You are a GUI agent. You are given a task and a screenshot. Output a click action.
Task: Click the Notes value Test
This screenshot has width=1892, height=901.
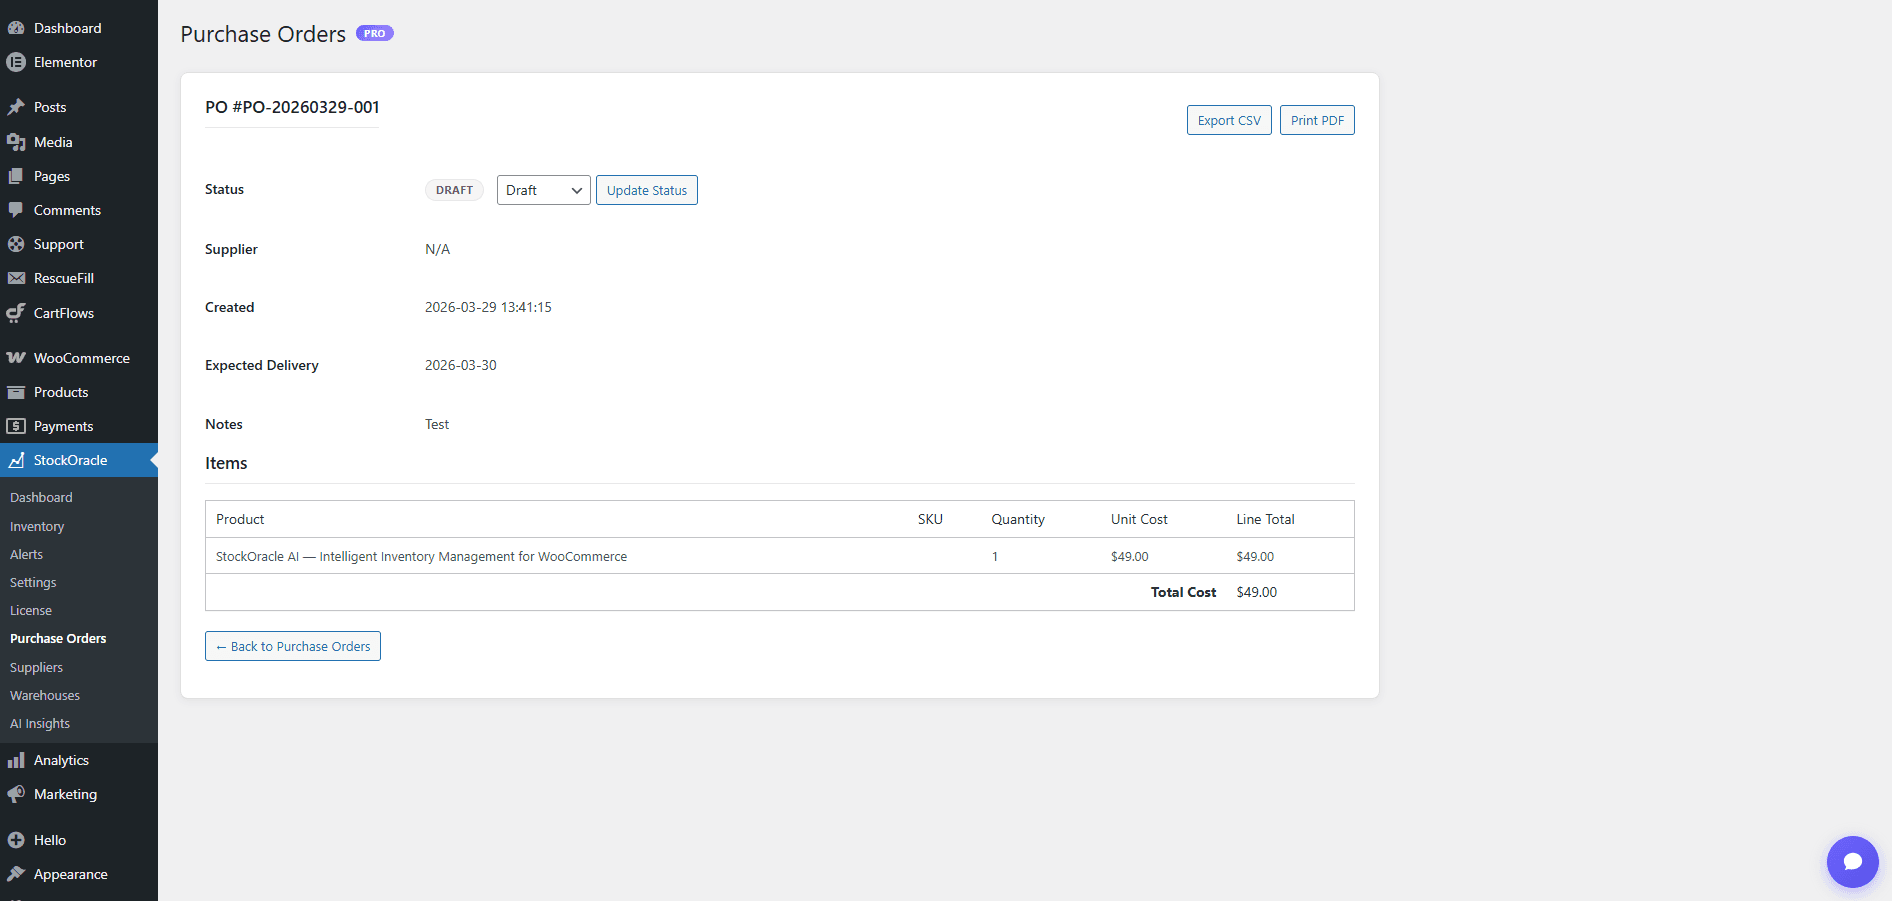click(x=437, y=424)
